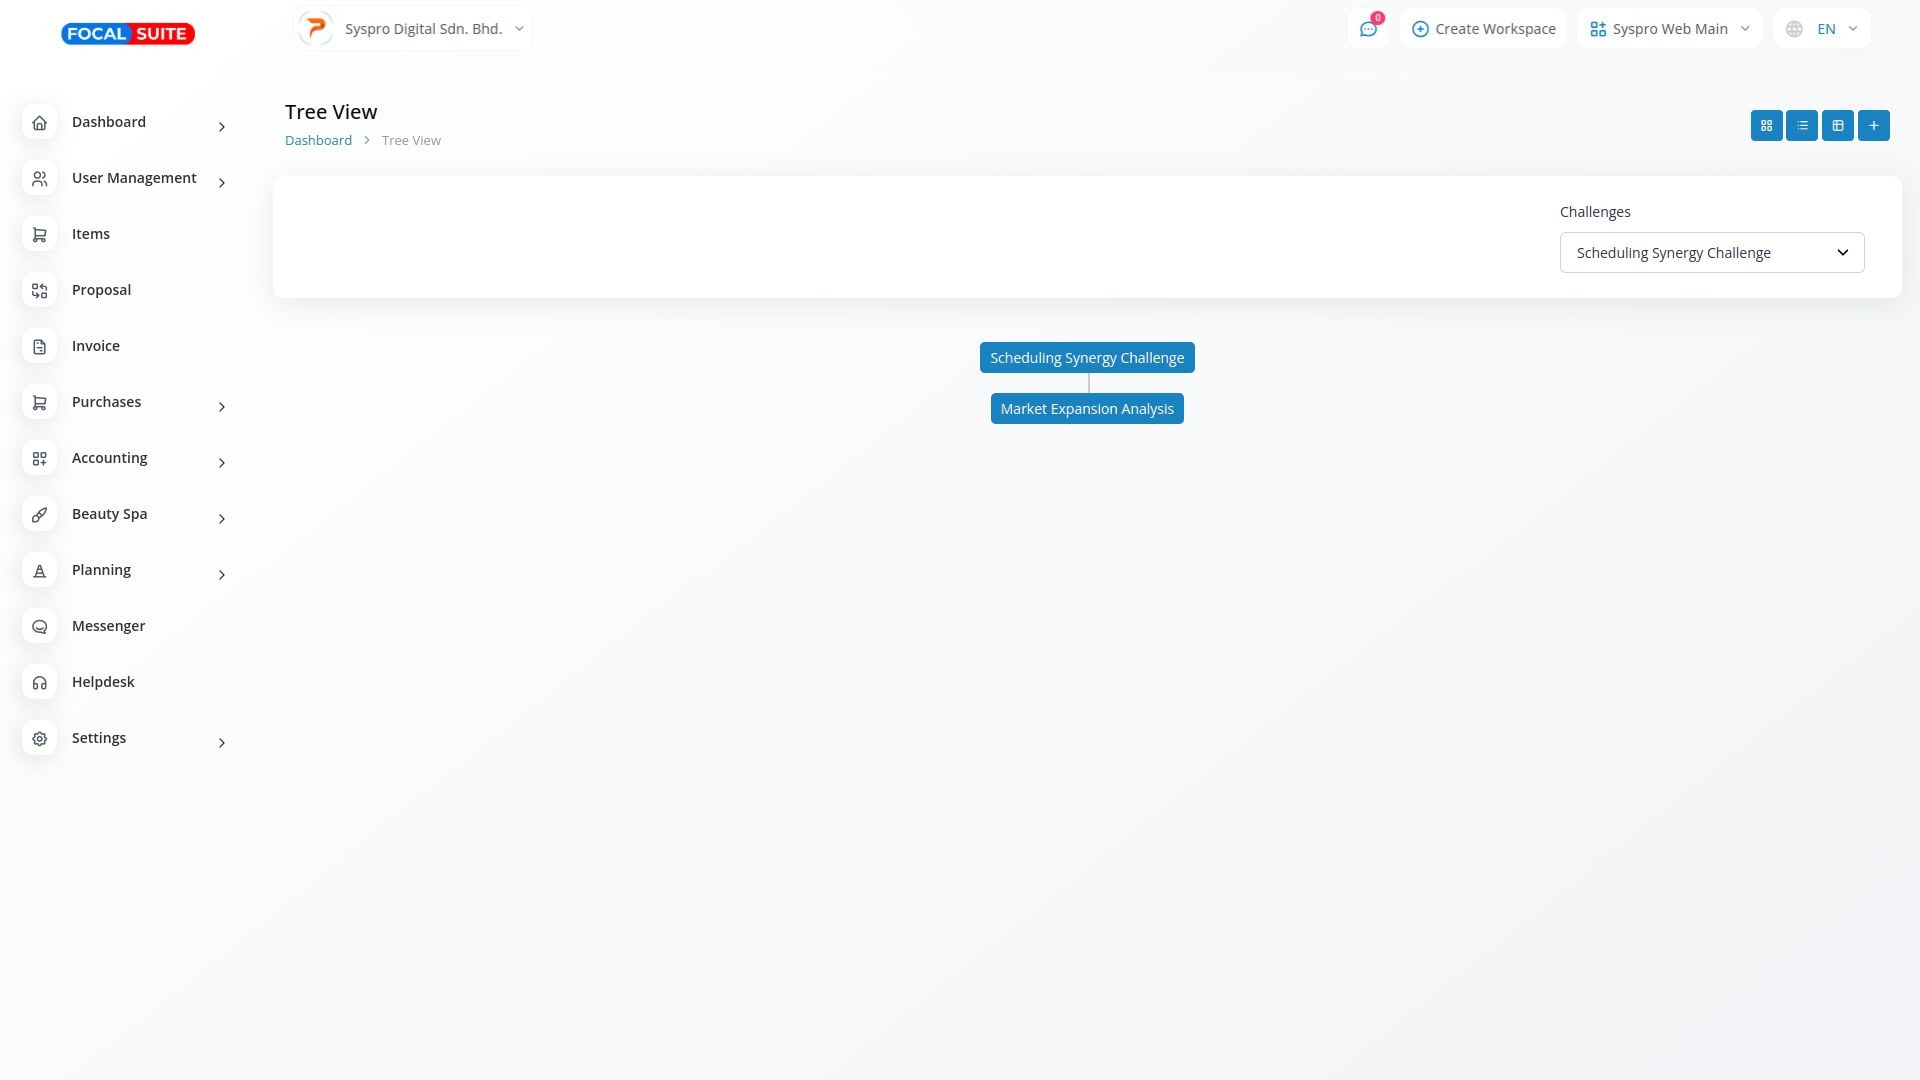The image size is (1920, 1080).
Task: Go to Dashboard breadcrumb link
Action: [x=318, y=141]
